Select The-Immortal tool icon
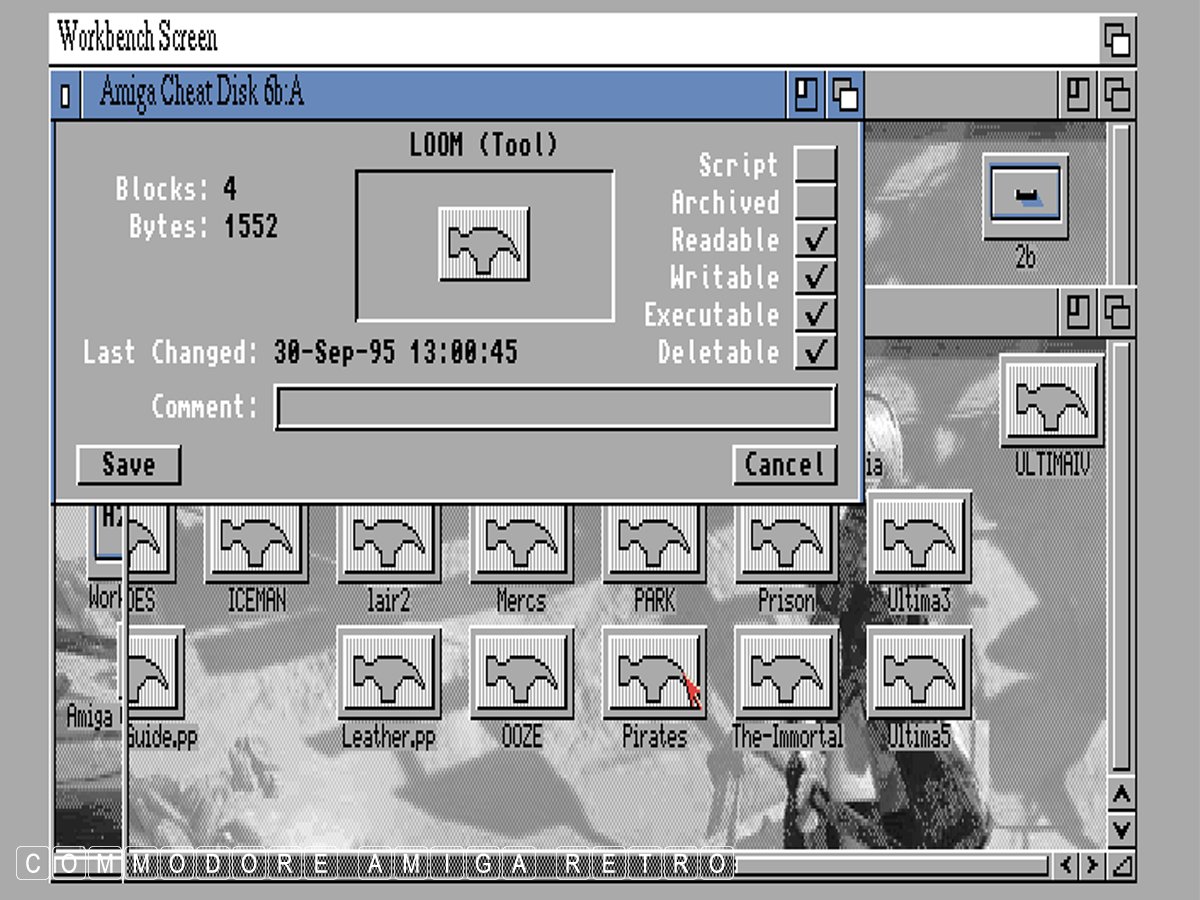The image size is (1200, 900). coord(786,672)
